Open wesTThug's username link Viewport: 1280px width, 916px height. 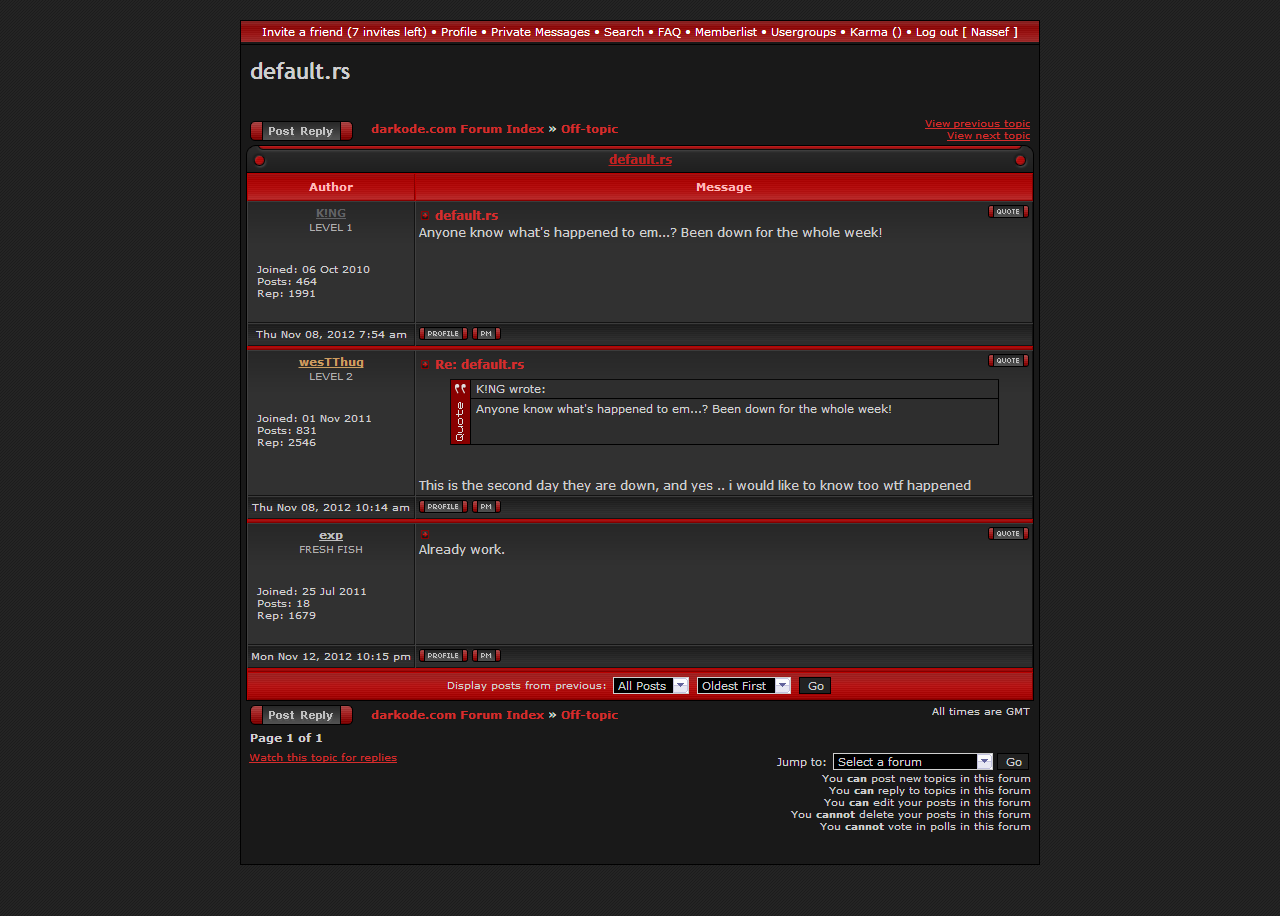point(331,362)
